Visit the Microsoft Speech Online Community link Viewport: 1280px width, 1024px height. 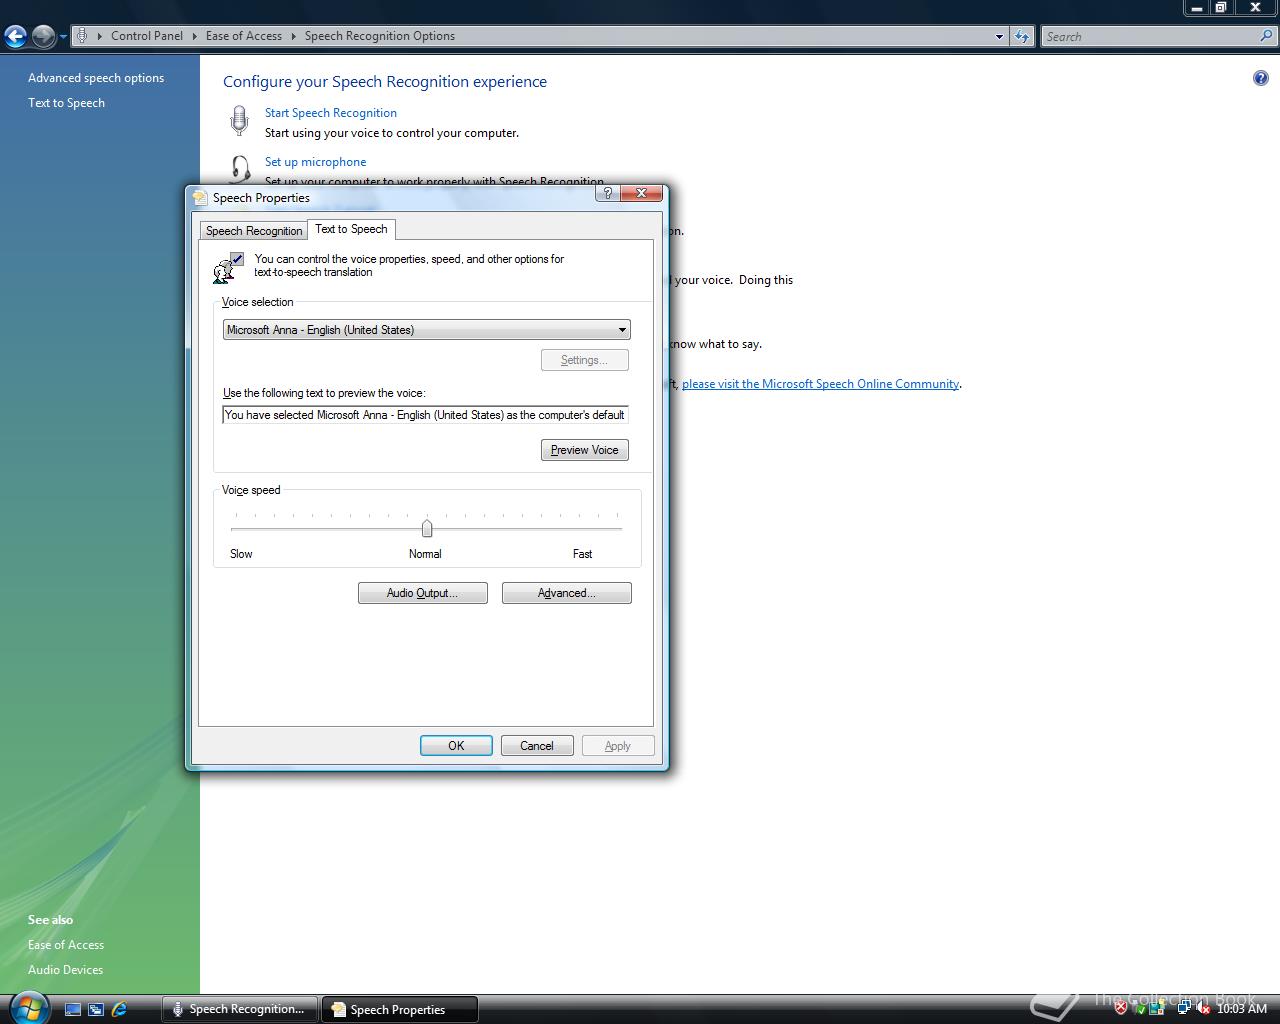[821, 384]
